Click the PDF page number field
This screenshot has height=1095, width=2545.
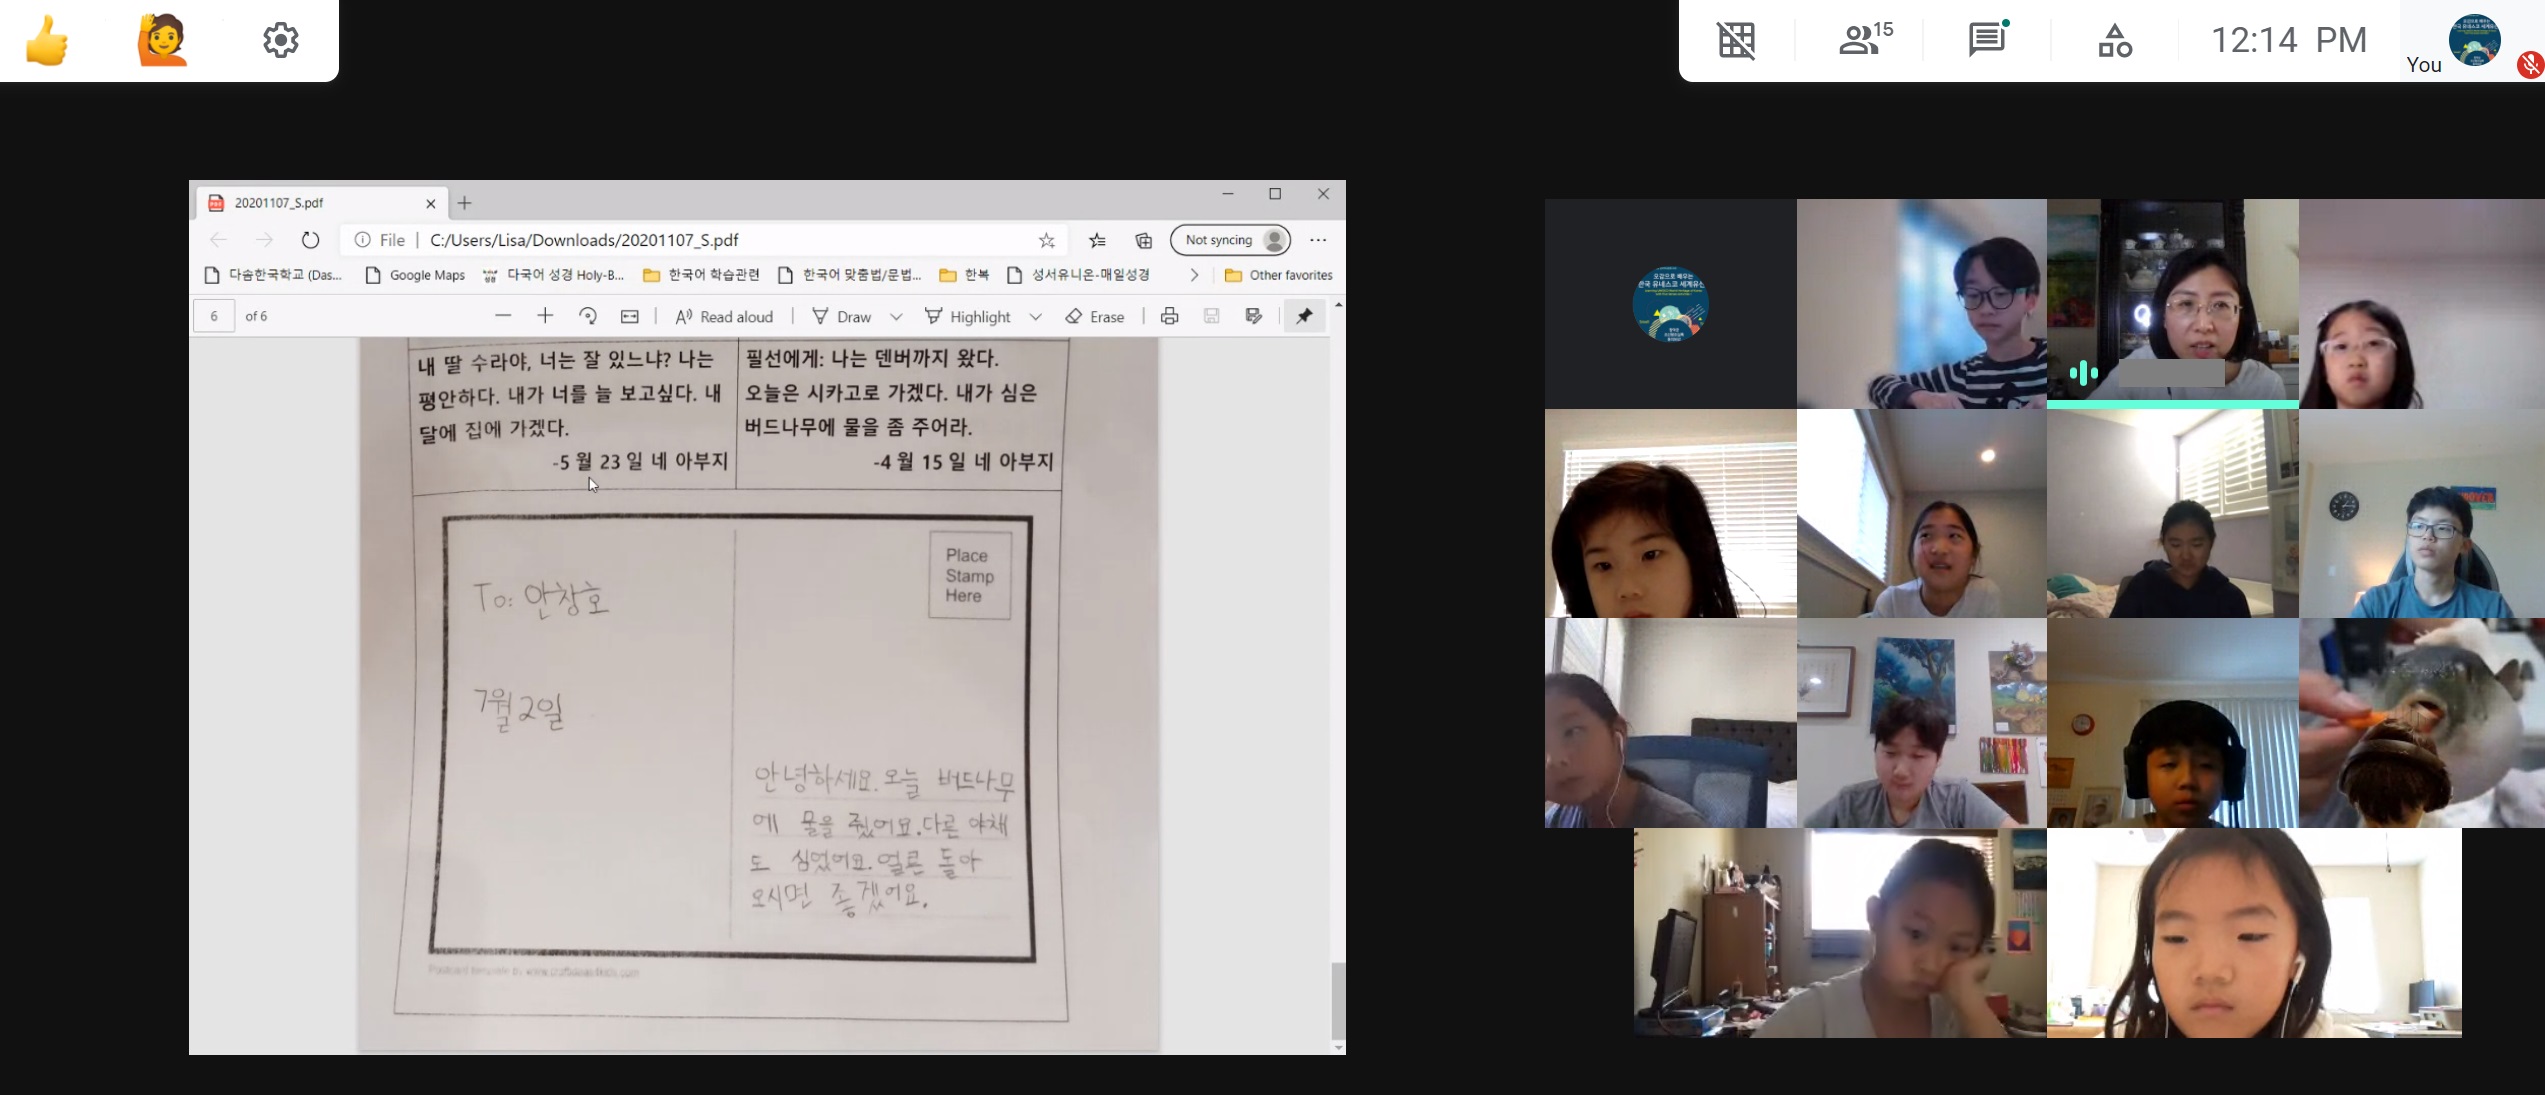[214, 316]
